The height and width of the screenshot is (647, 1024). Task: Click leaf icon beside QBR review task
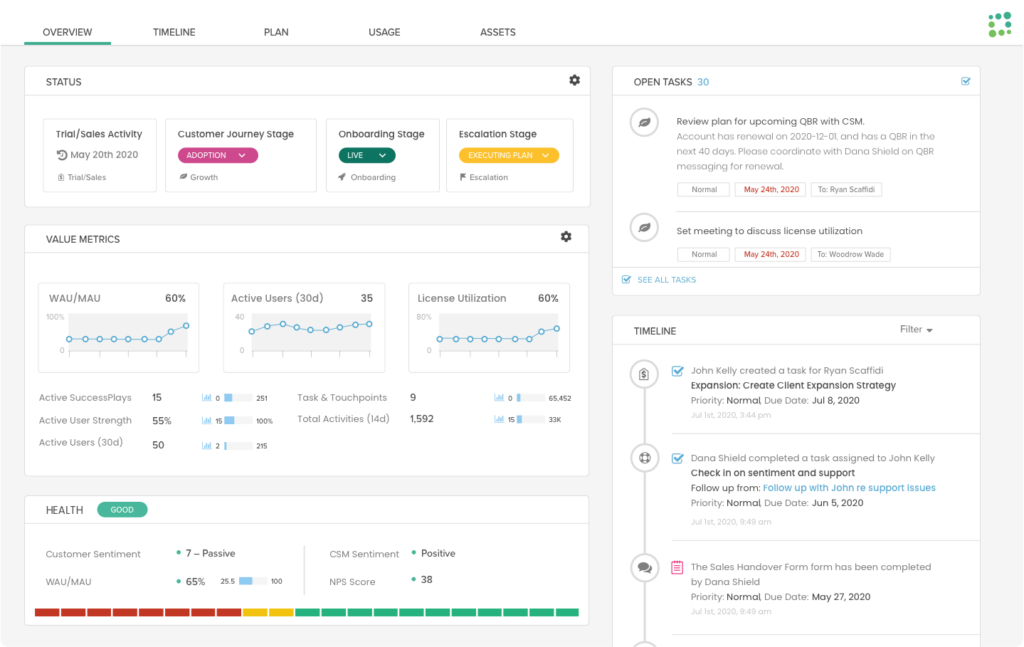[x=644, y=122]
